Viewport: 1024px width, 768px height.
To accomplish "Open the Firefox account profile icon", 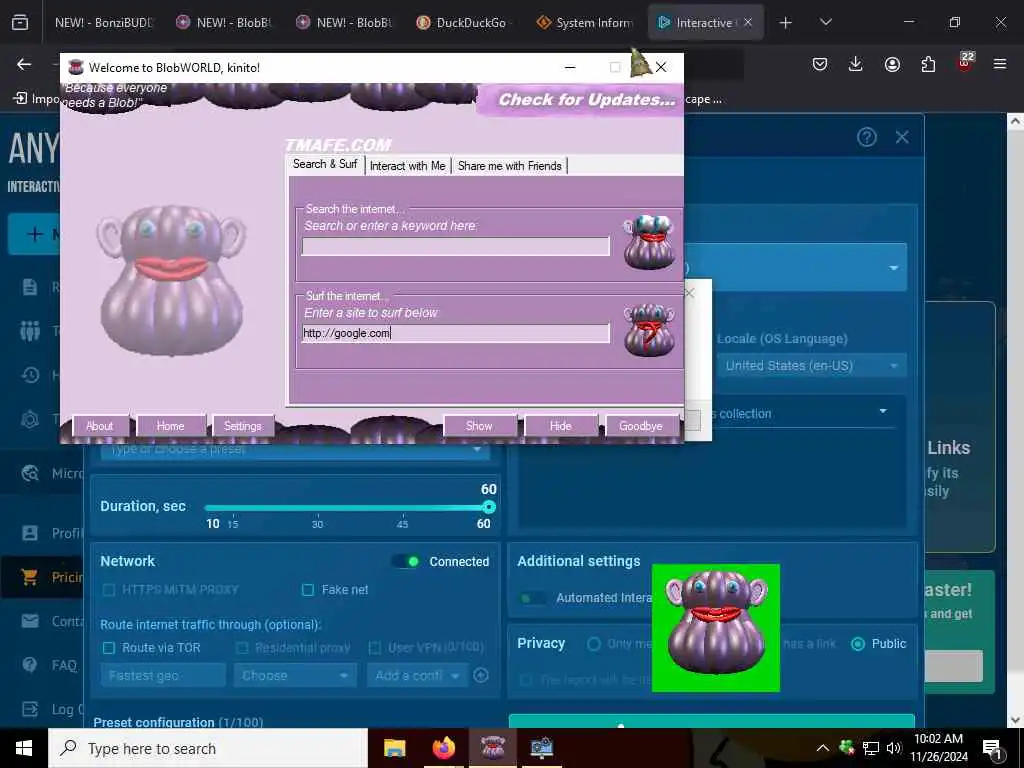I will 892,64.
